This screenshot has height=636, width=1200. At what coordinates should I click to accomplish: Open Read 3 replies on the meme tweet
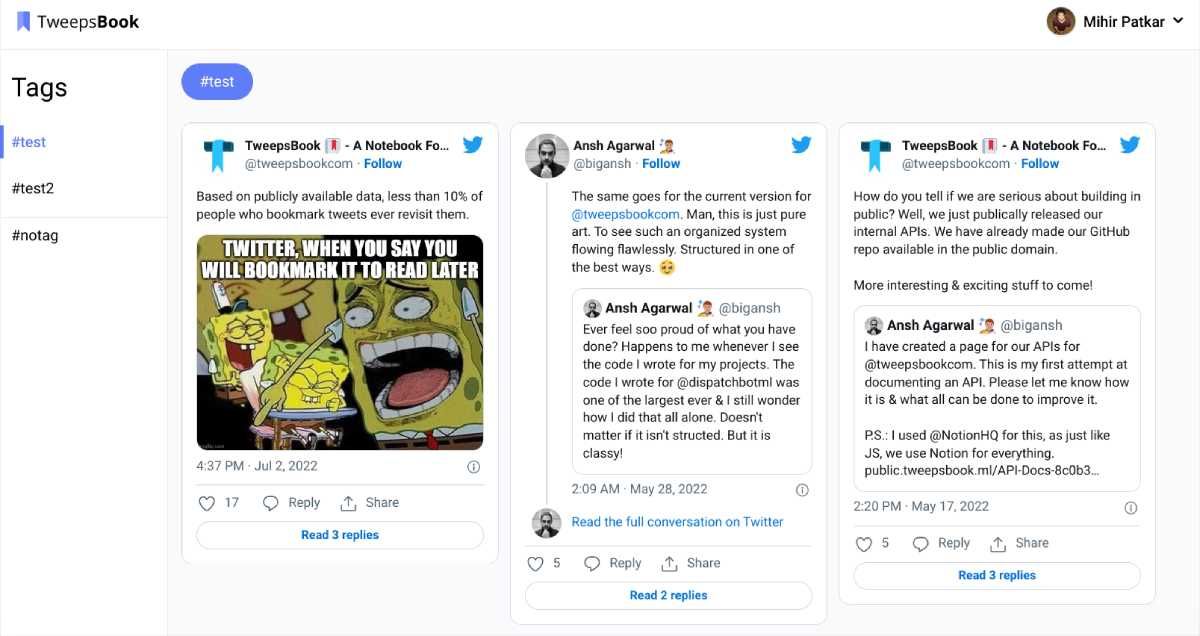coord(340,535)
